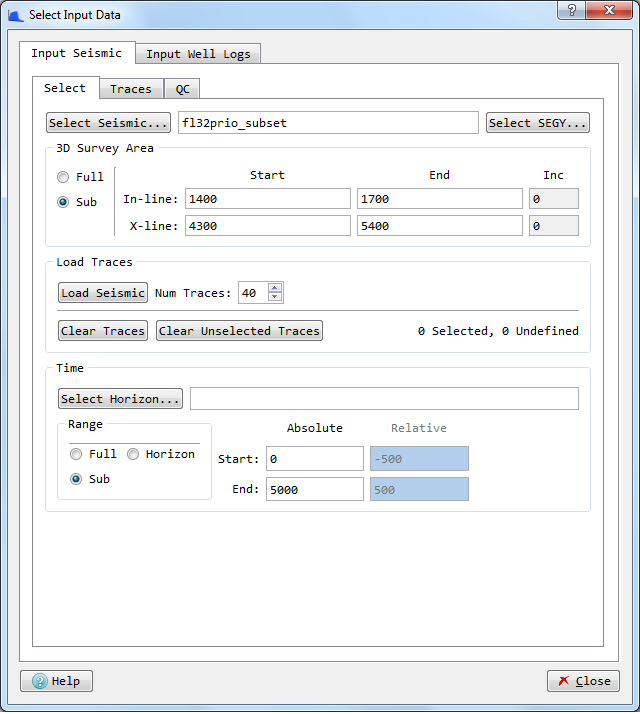Edit the X-line start value 4300
The image size is (640, 714).
268,226
